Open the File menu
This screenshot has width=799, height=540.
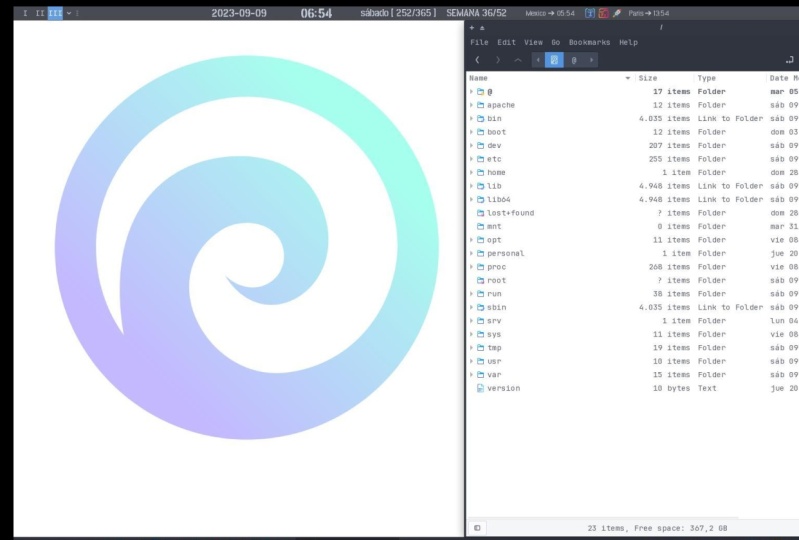[x=479, y=42]
